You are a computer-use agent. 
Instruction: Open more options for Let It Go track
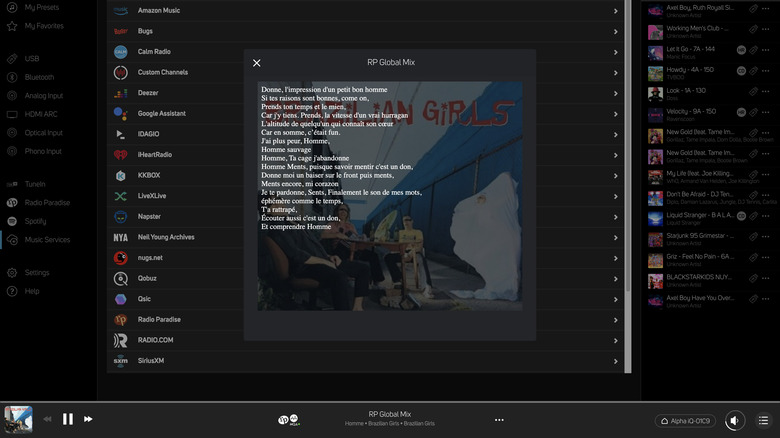[767, 49]
